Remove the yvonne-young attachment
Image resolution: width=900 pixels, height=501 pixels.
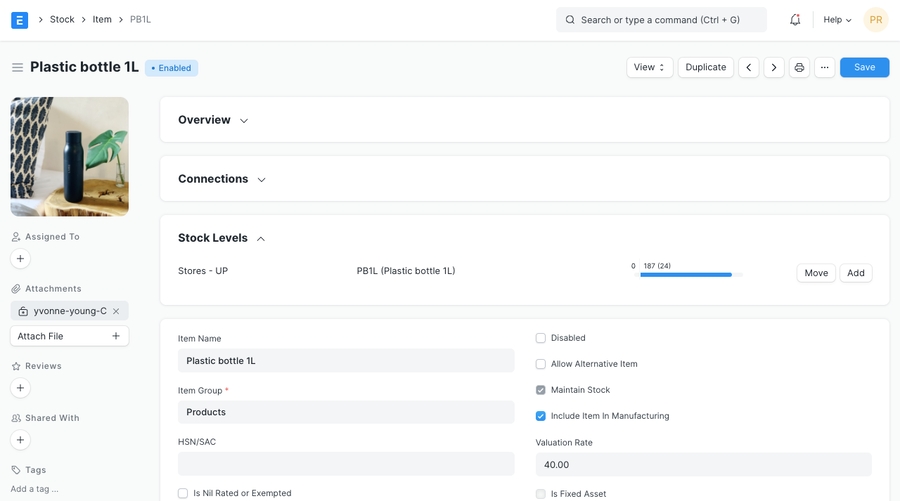(x=116, y=311)
